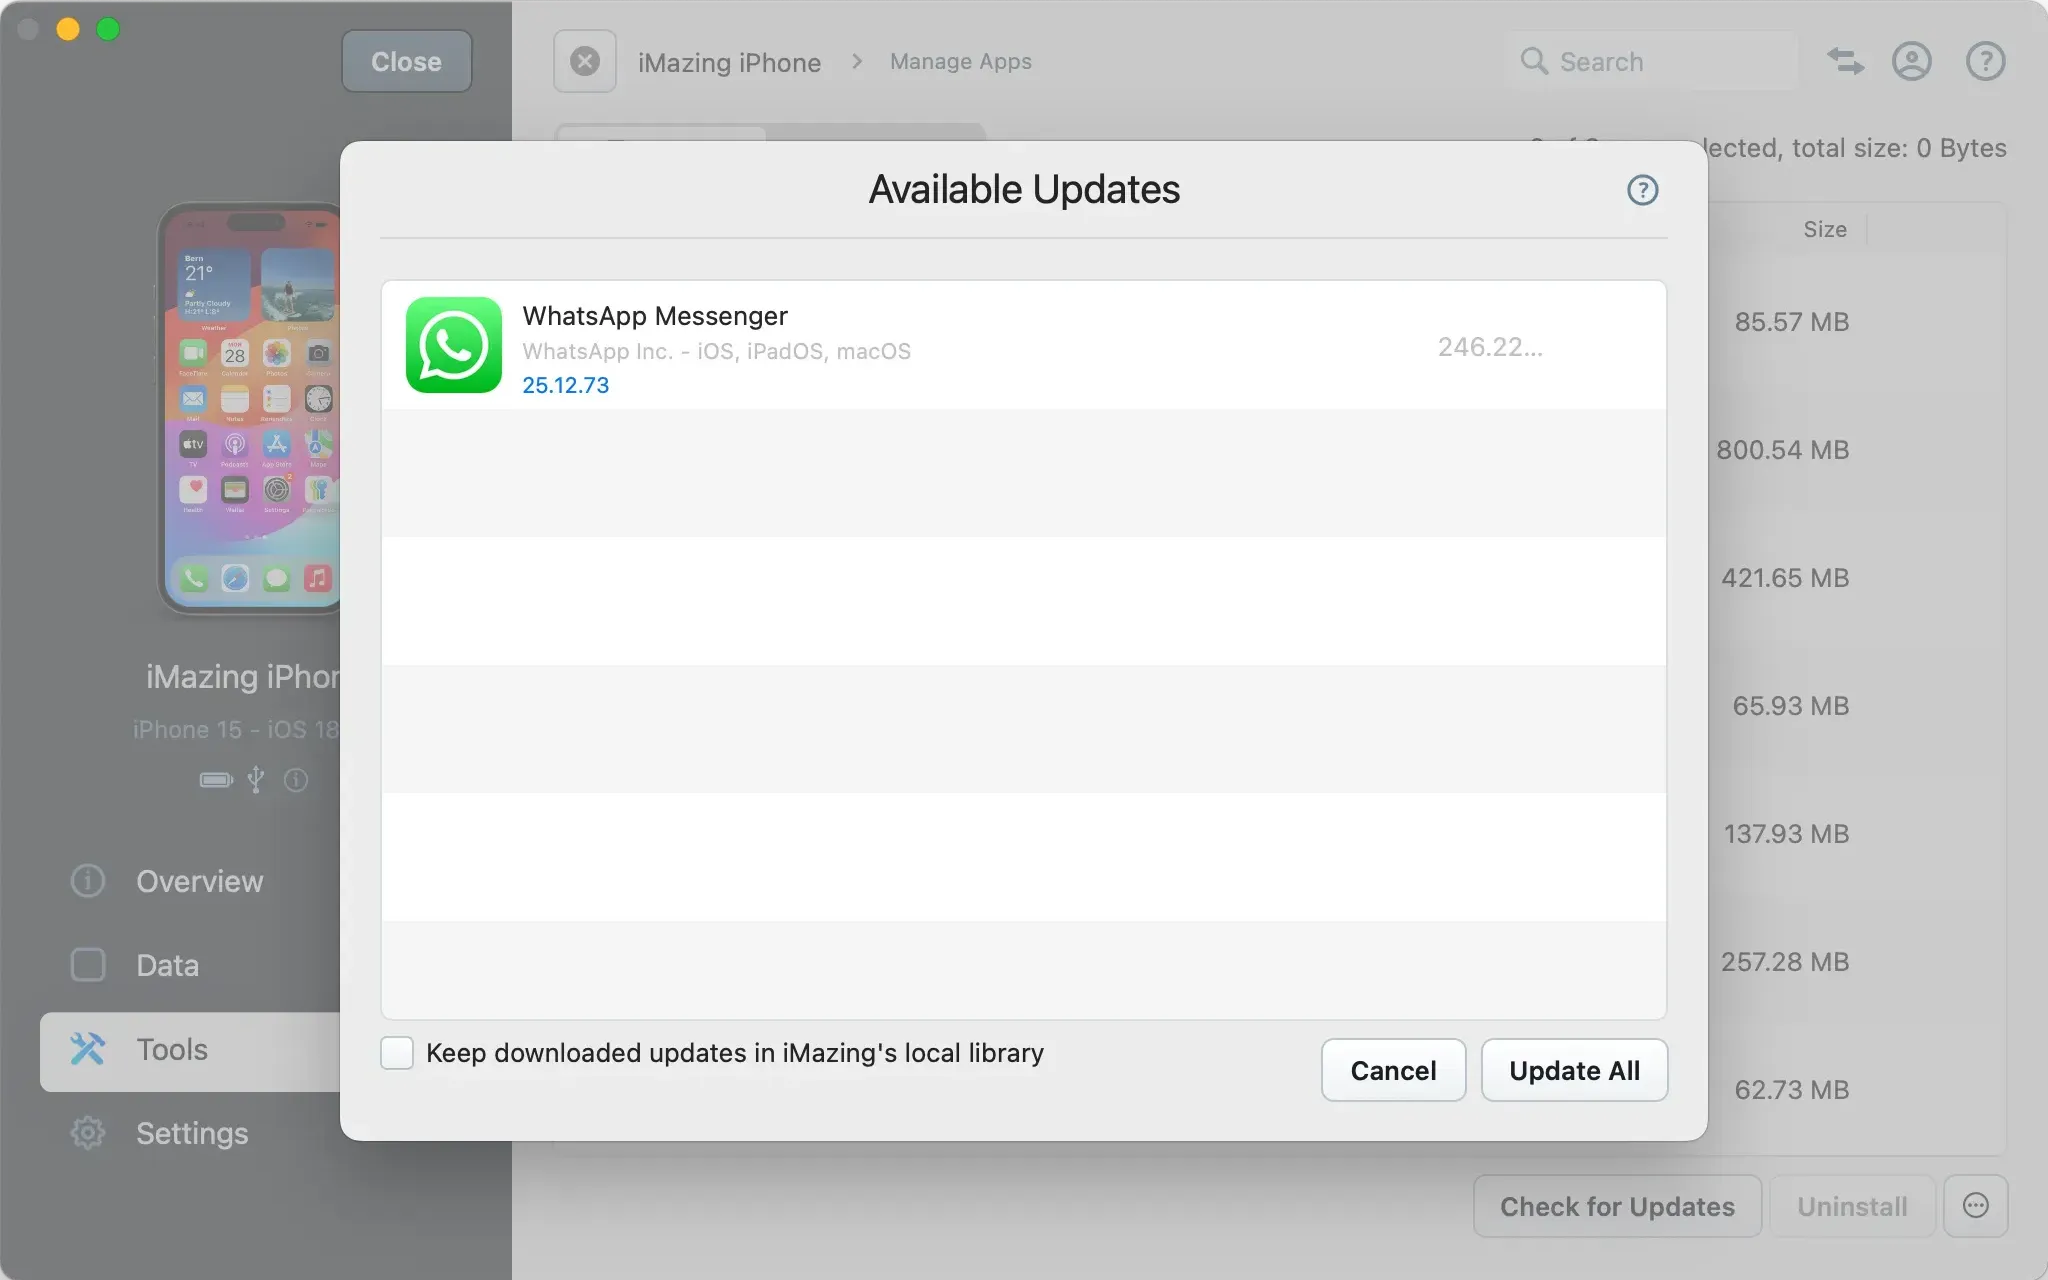This screenshot has width=2048, height=1280.
Task: Click the device transfer icon top right
Action: click(x=1844, y=61)
